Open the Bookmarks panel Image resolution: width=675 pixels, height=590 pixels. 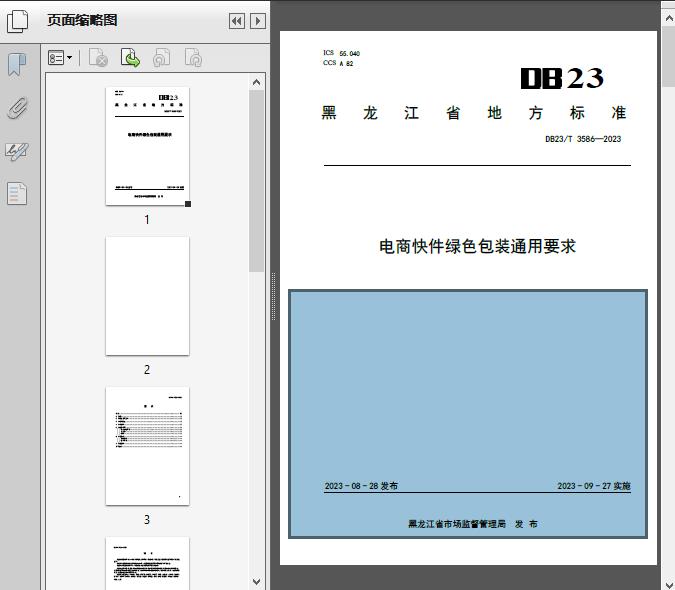click(x=17, y=65)
